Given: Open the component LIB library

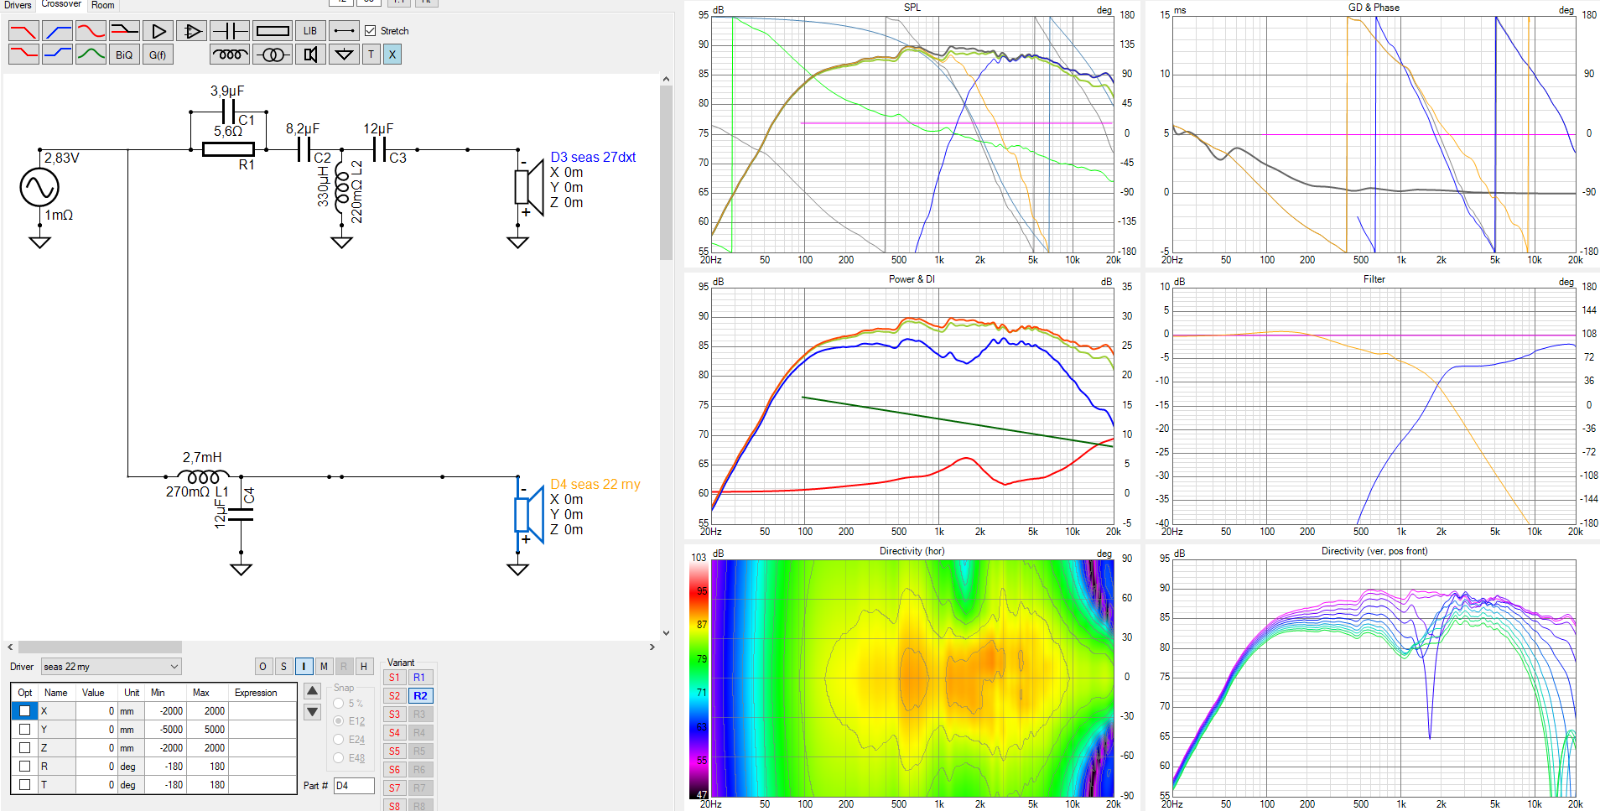Looking at the screenshot, I should coord(310,31).
